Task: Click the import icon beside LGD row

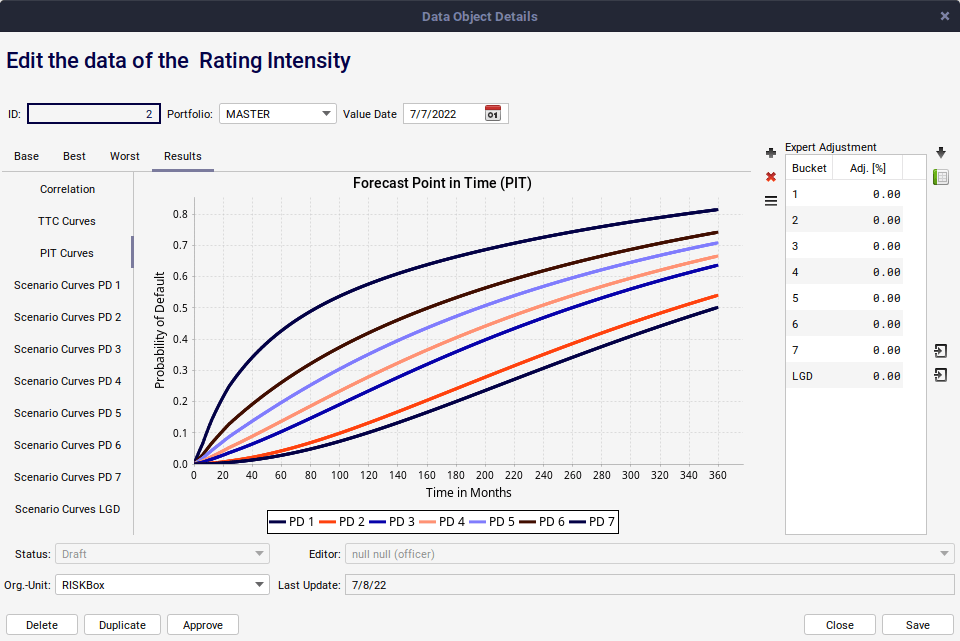Action: coord(940,375)
